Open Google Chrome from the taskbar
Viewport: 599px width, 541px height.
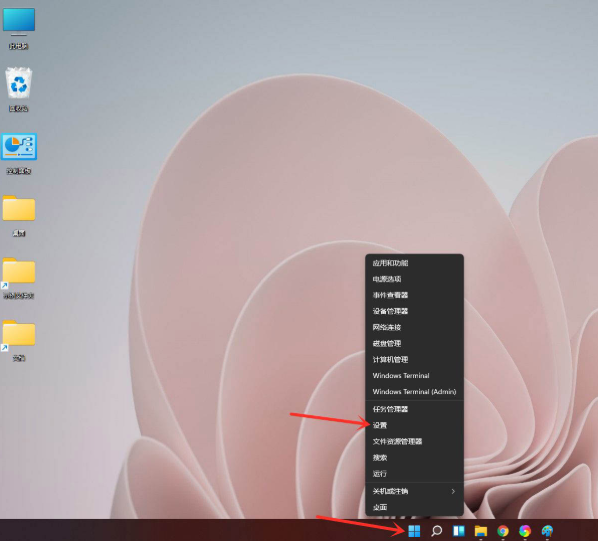[x=503, y=531]
